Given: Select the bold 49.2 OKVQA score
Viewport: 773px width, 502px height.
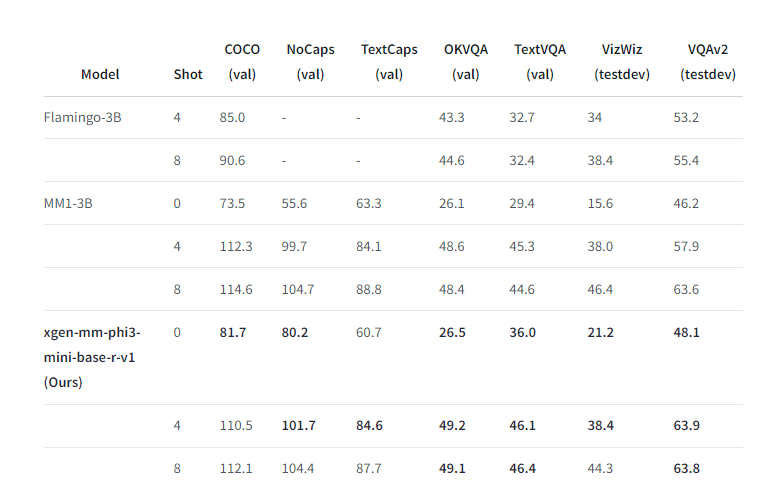Looking at the screenshot, I should click(453, 426).
